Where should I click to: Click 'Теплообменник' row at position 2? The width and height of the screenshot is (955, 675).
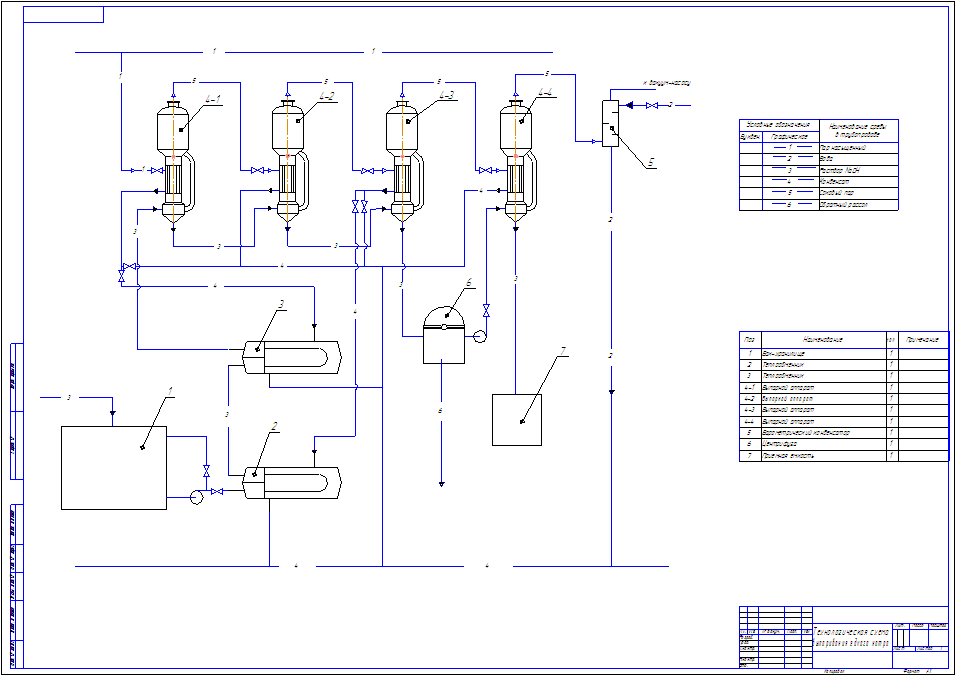844,364
